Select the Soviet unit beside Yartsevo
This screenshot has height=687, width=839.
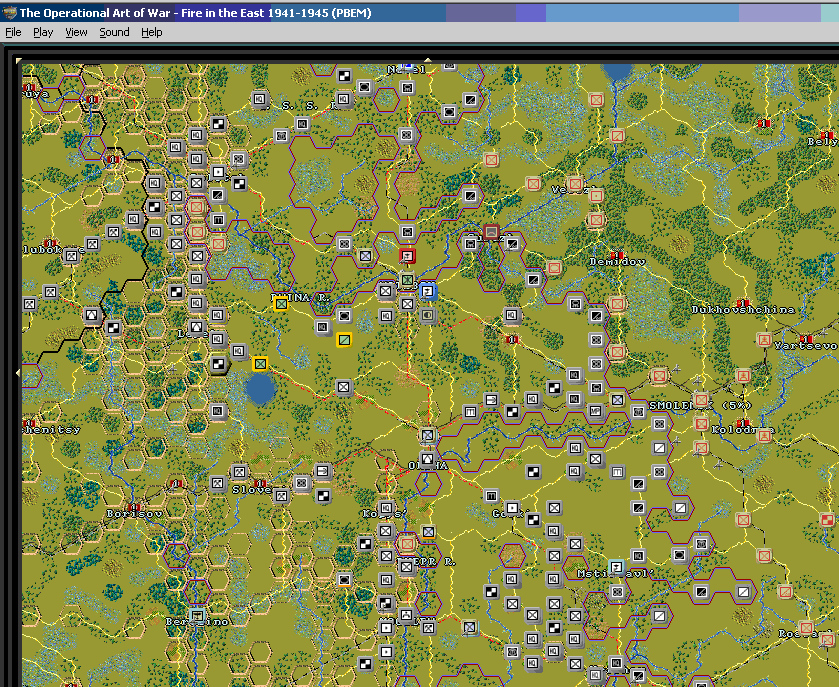tap(764, 339)
